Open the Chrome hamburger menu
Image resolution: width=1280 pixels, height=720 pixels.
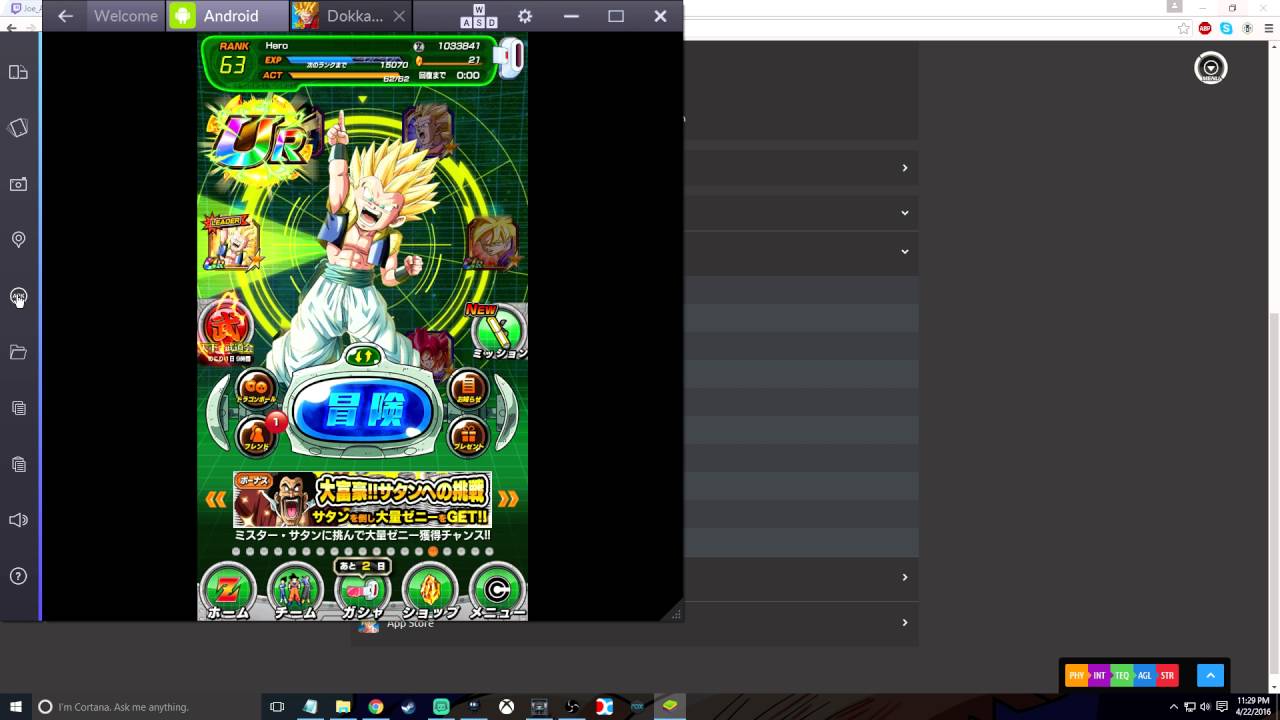(1267, 29)
